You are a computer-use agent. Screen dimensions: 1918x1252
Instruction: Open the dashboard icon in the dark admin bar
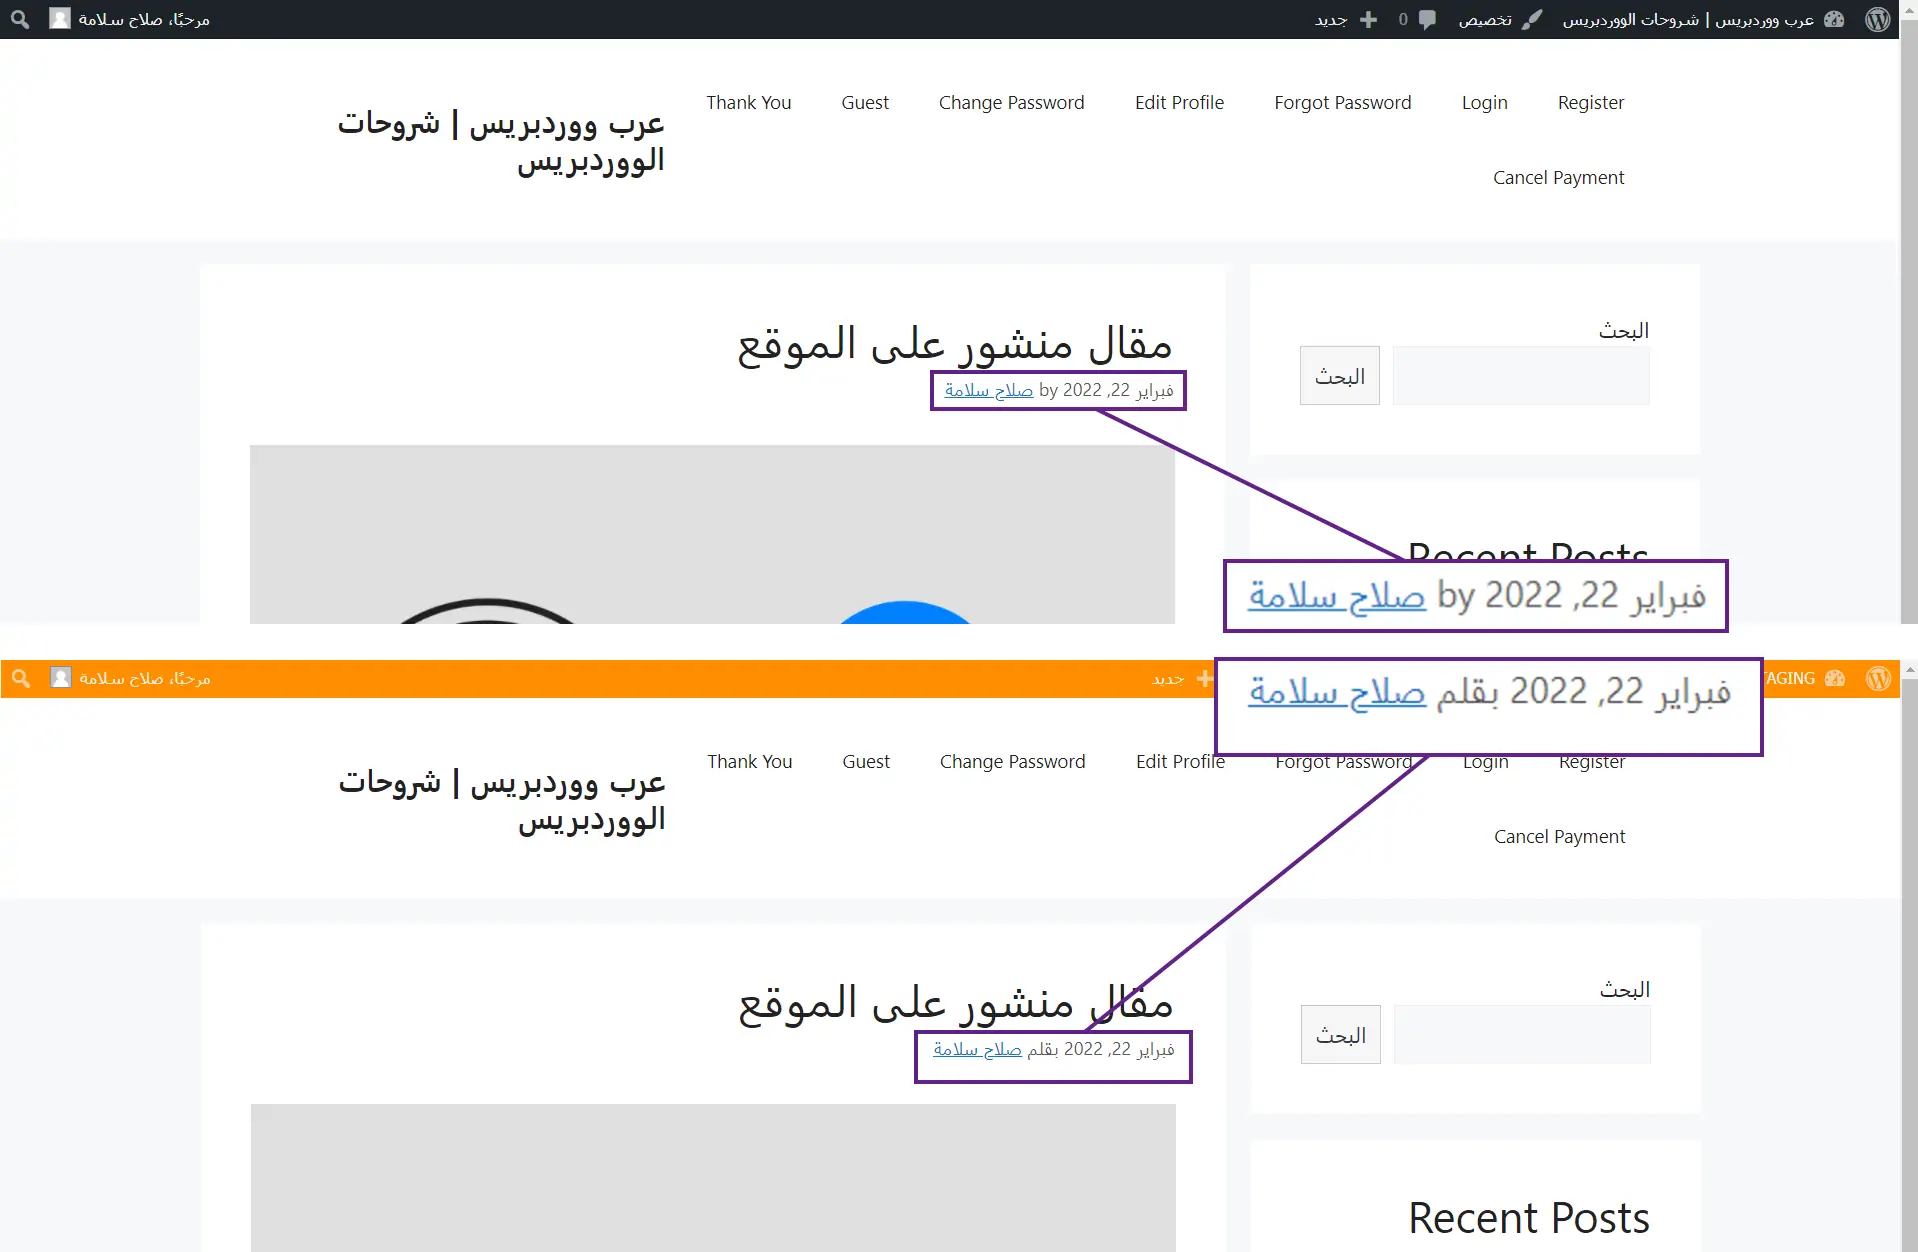pos(1834,19)
